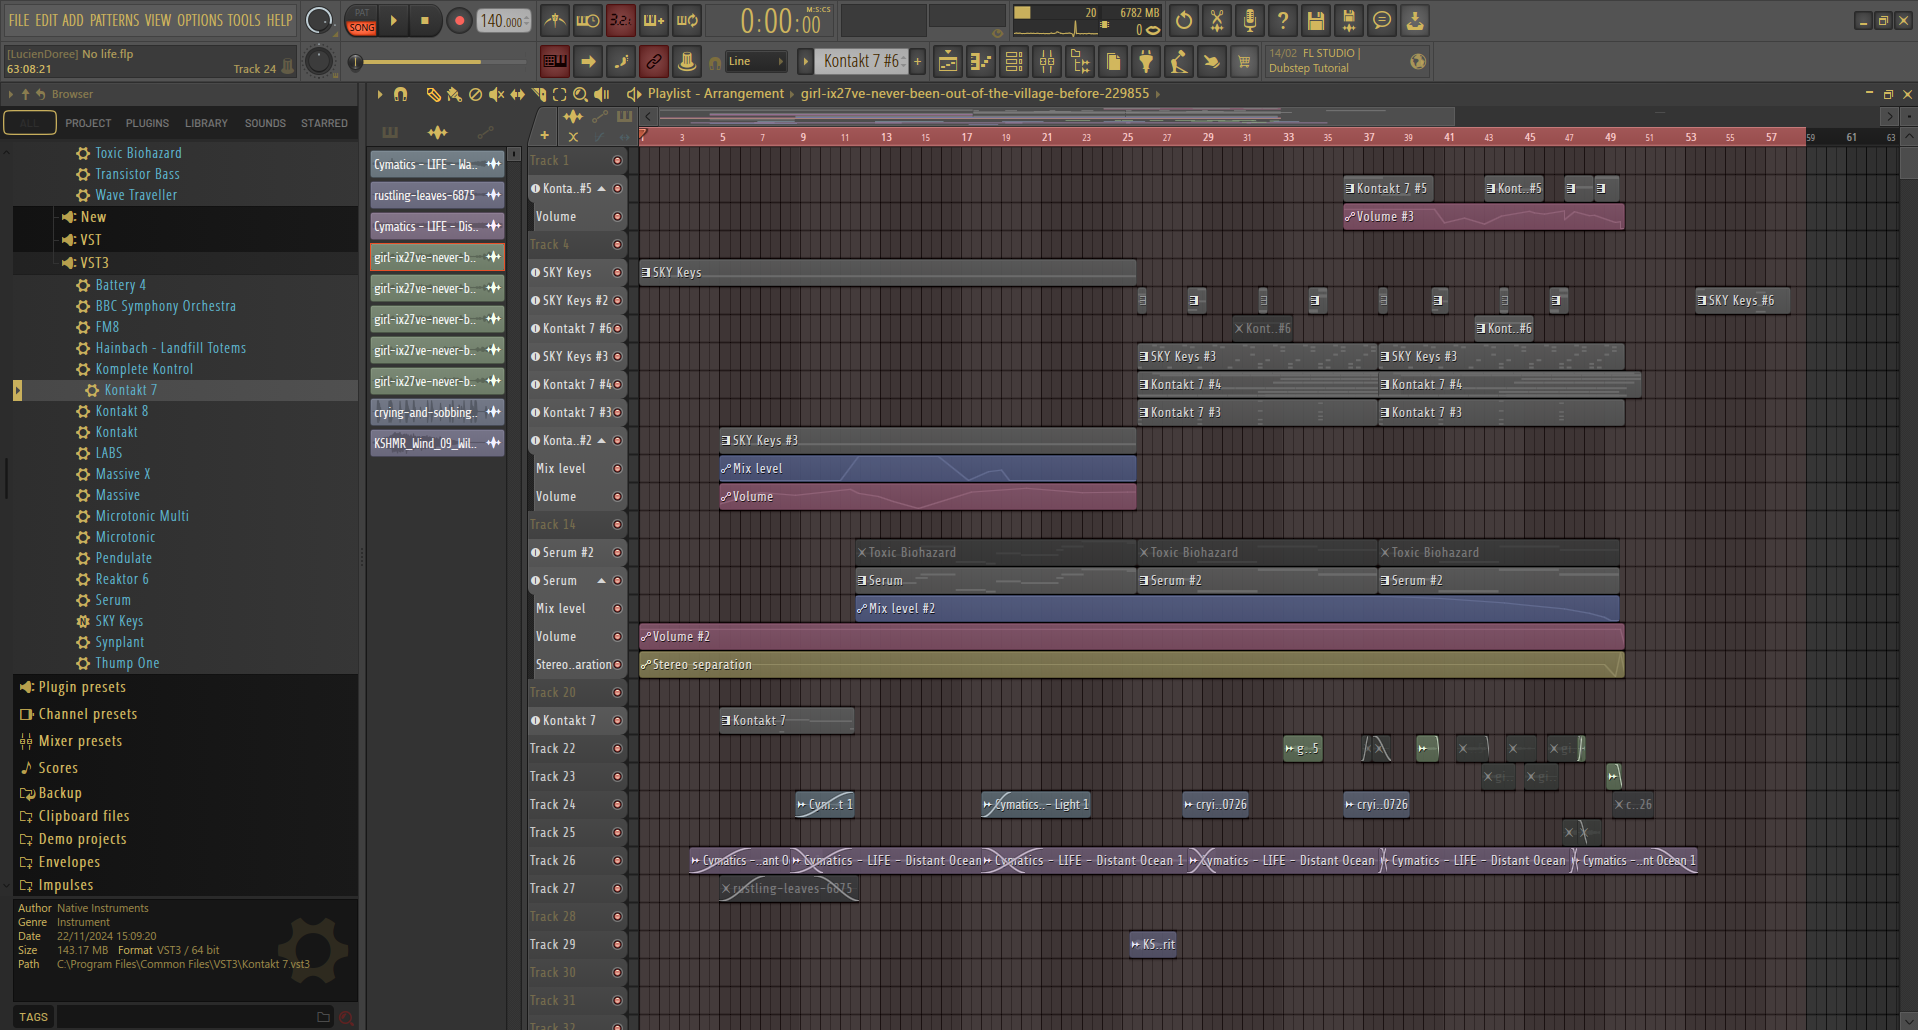Select the crying-and-sobbing clip button
This screenshot has width=1918, height=1030.
point(437,412)
